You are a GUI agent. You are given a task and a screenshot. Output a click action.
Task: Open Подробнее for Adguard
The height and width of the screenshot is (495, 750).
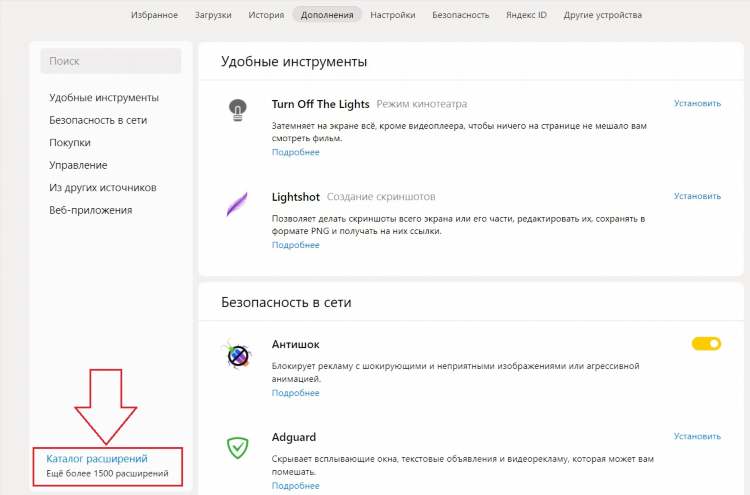[x=296, y=485]
